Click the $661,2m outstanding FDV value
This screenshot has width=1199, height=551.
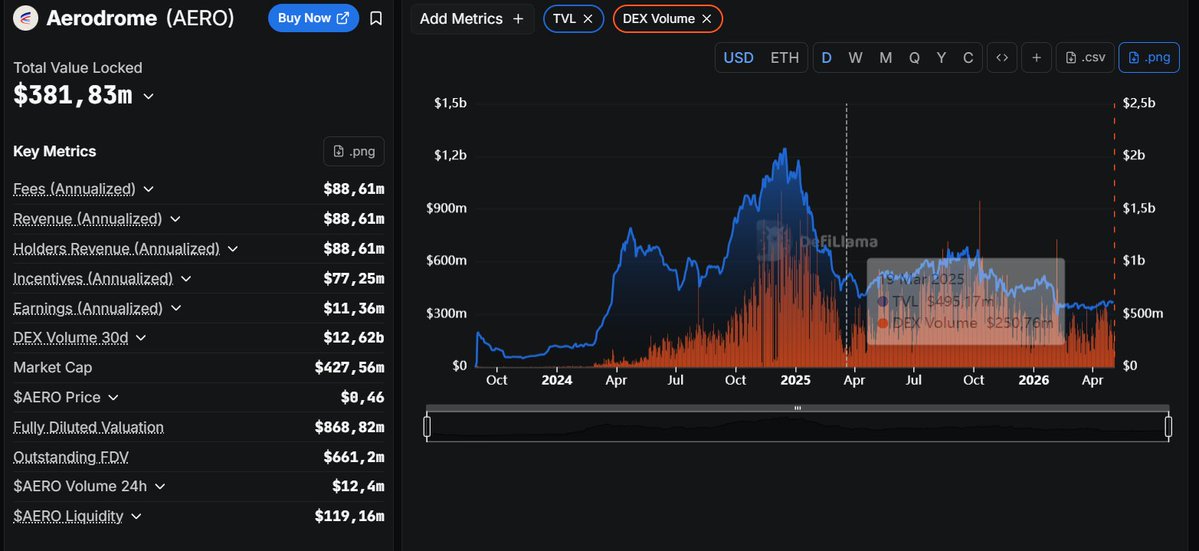click(354, 457)
